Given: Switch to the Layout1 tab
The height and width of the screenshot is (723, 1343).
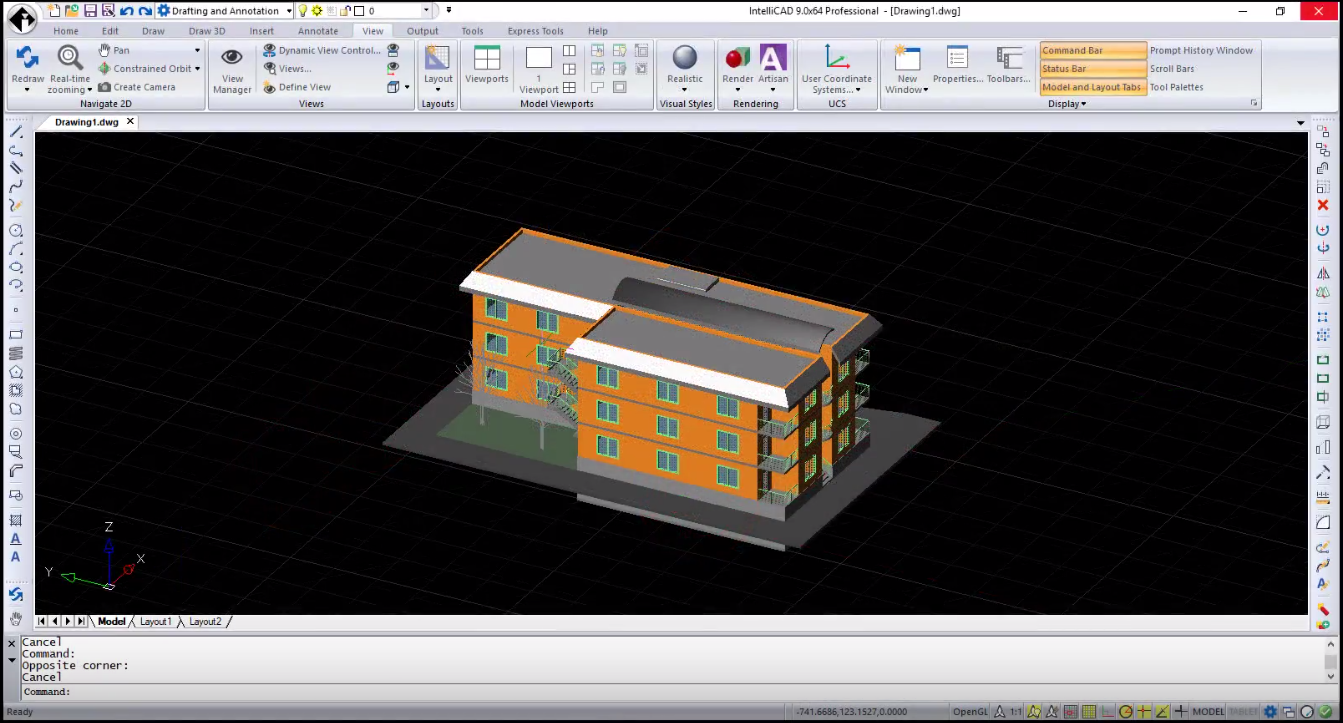Looking at the screenshot, I should pos(156,621).
